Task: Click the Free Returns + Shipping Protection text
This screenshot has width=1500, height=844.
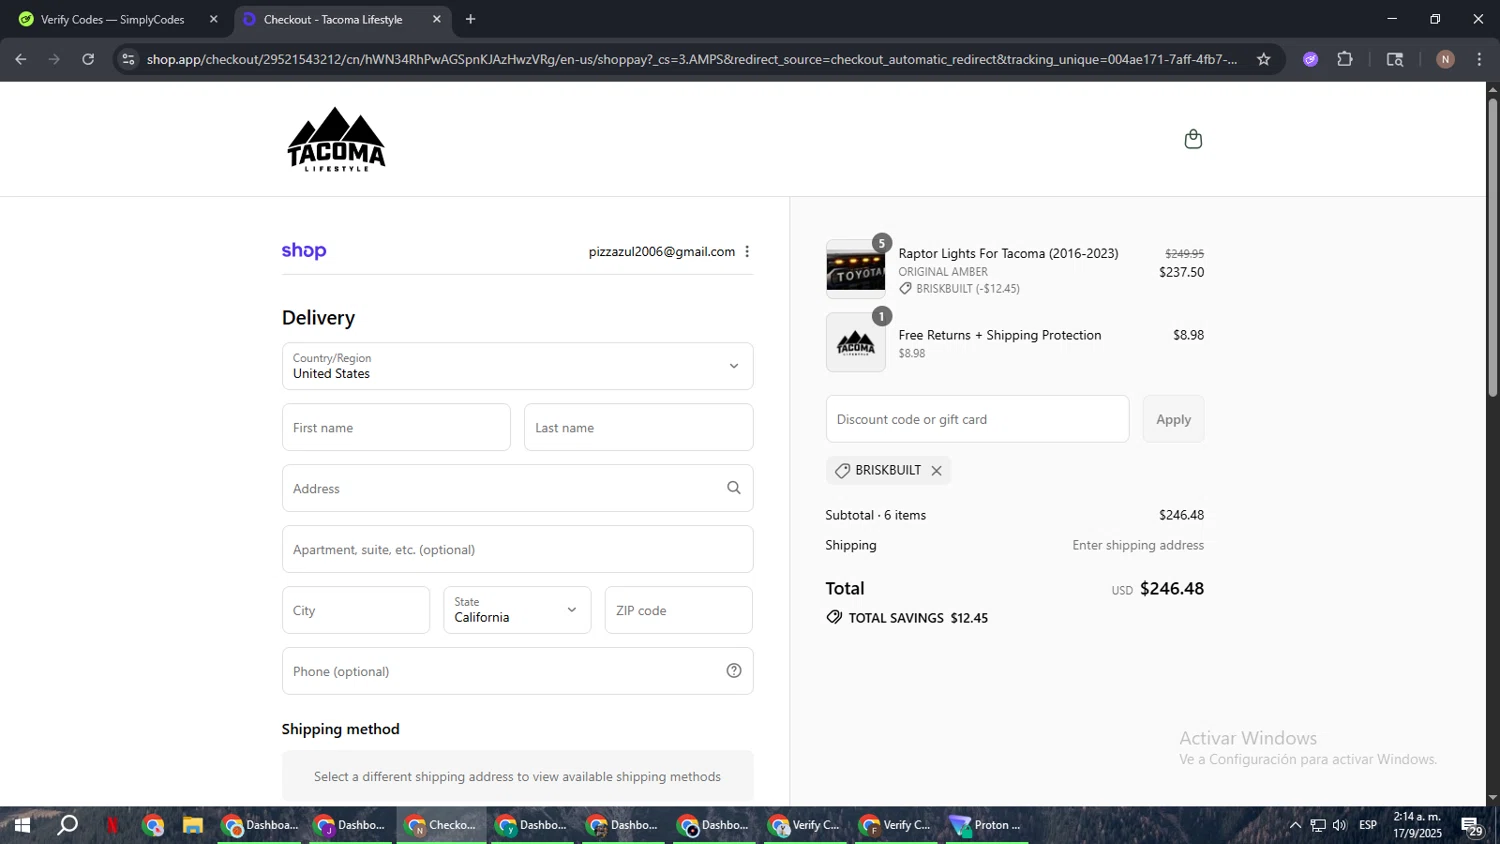Action: pyautogui.click(x=1000, y=335)
